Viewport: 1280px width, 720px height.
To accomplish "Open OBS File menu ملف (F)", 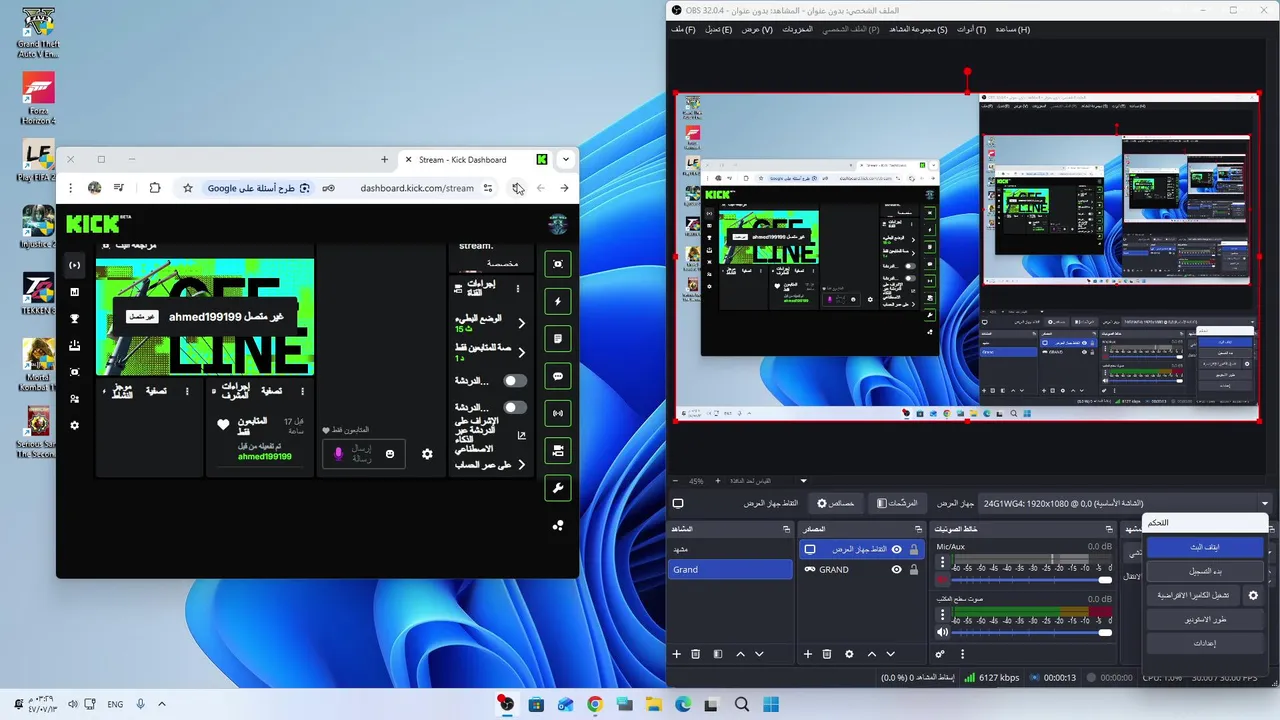I will click(683, 29).
